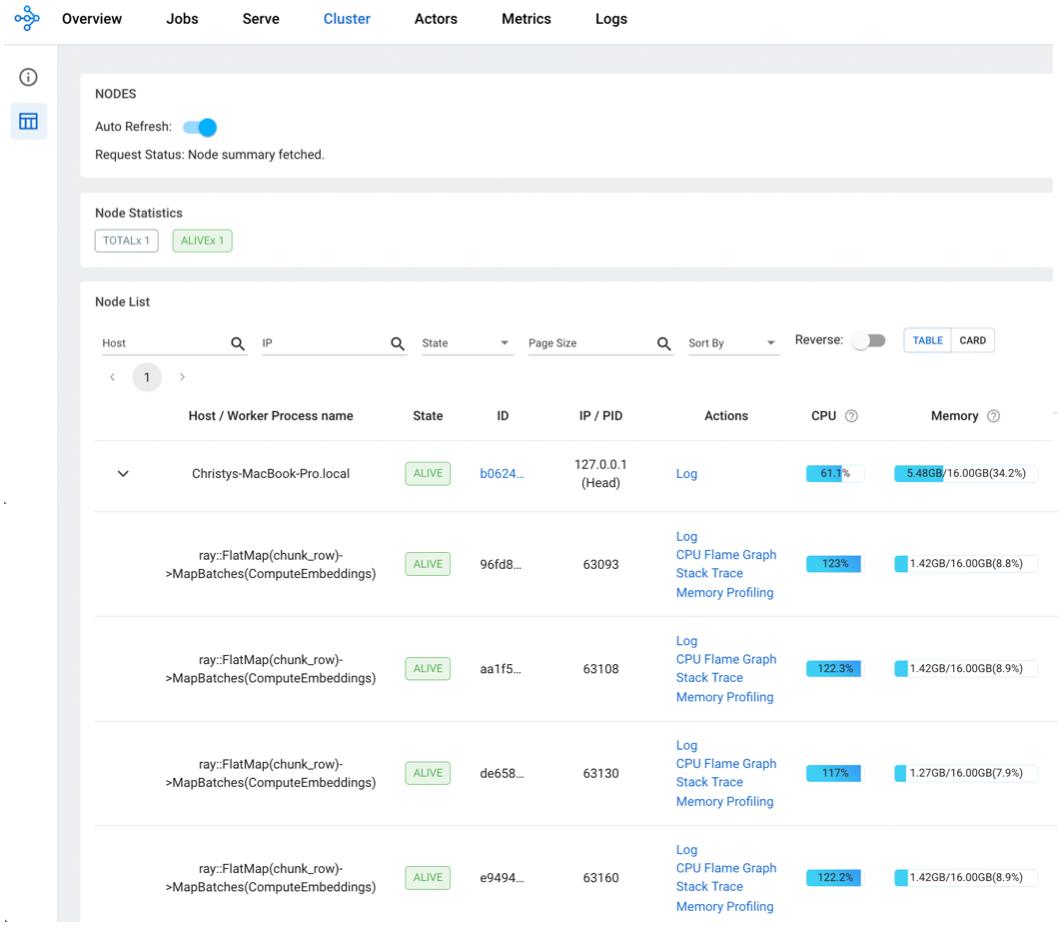Click the head node memory usage bar
The height and width of the screenshot is (926, 1058).
[965, 474]
